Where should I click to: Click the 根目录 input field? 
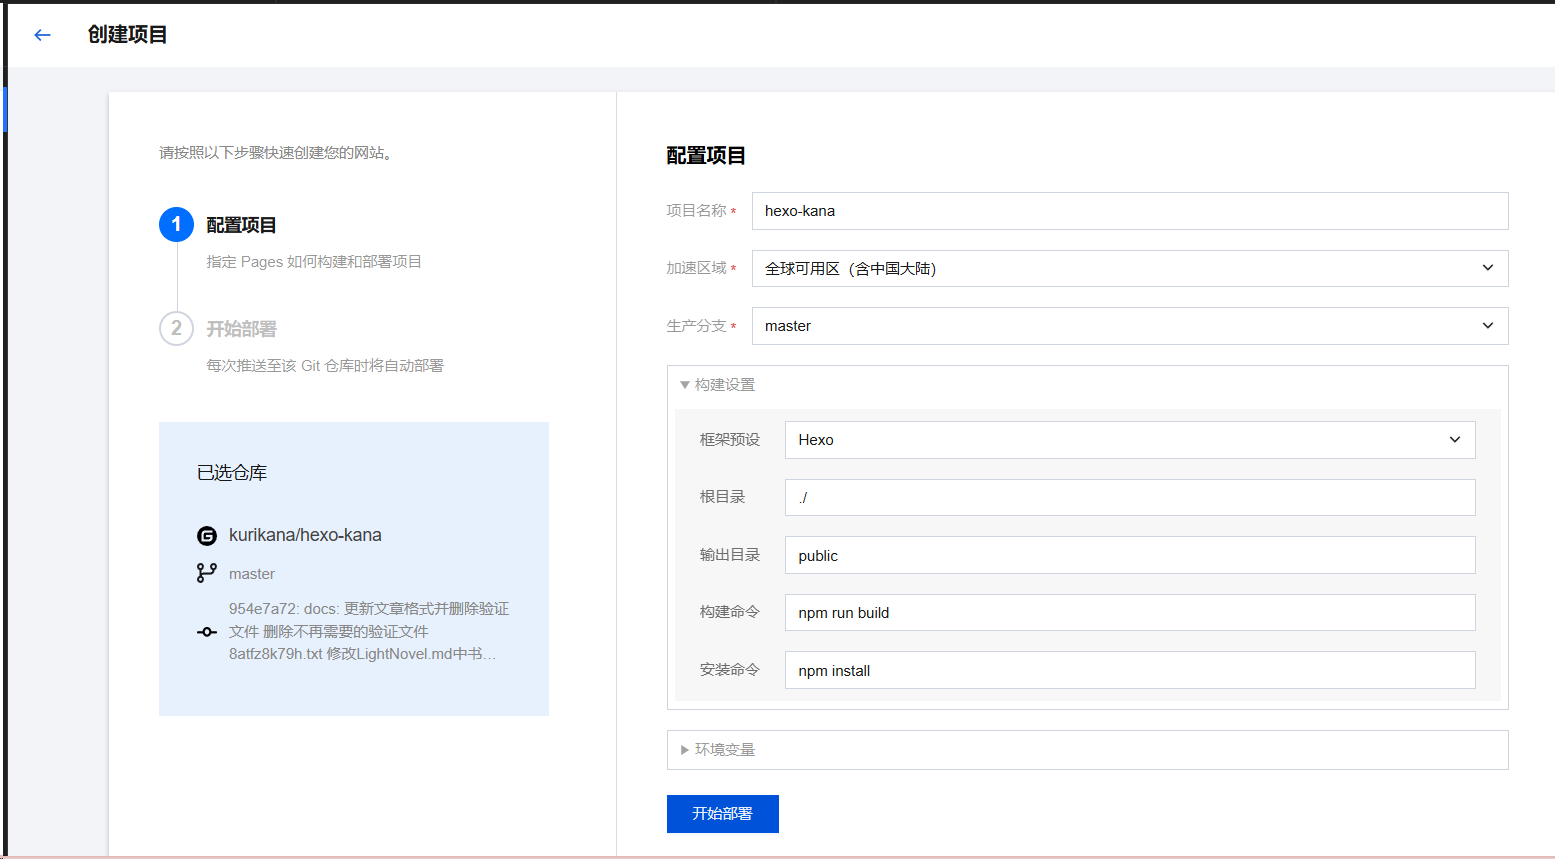point(1129,498)
